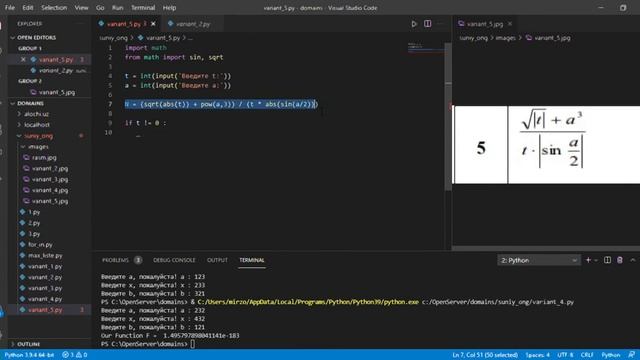Change the CRLF line ending setting
Image resolution: width=640 pixels, height=360 pixels.
pyautogui.click(x=587, y=355)
